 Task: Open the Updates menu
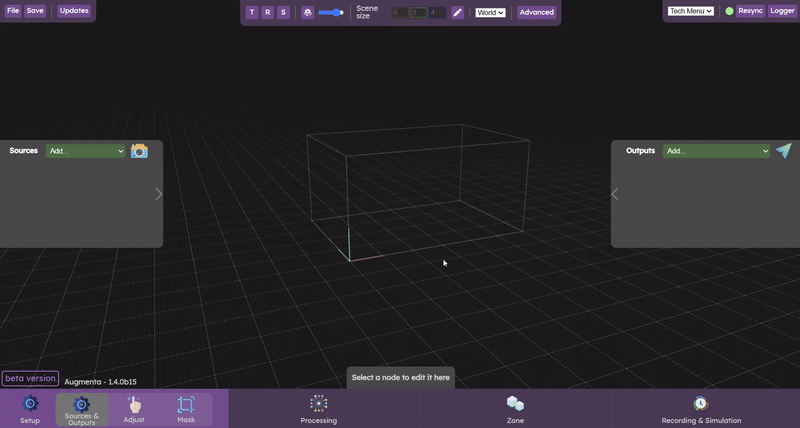[x=74, y=11]
